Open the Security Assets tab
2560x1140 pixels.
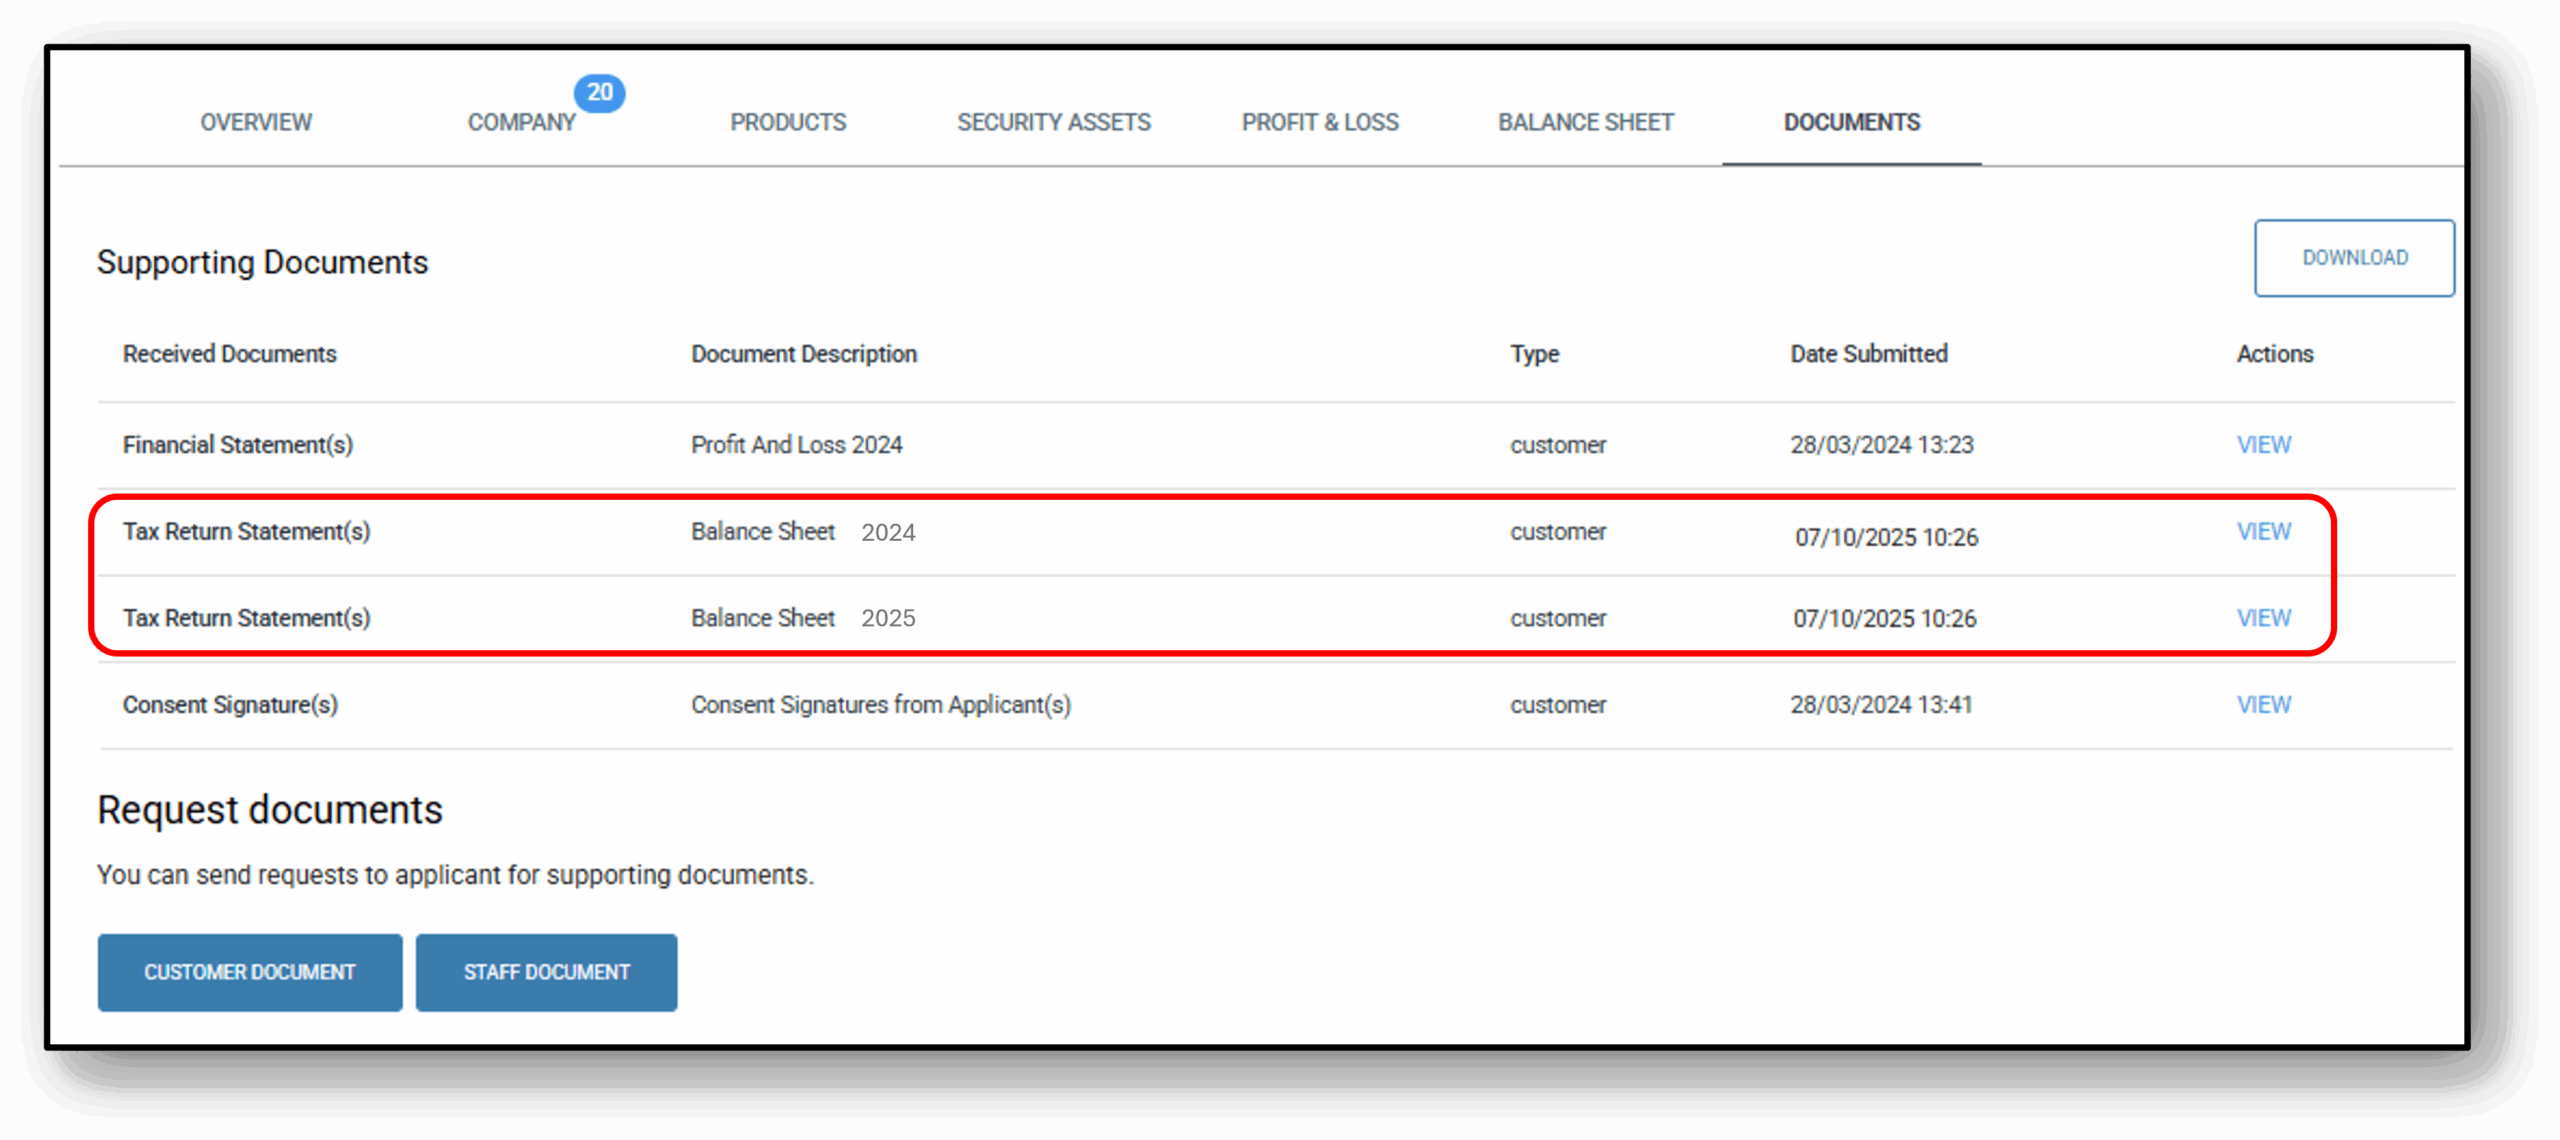[1053, 122]
